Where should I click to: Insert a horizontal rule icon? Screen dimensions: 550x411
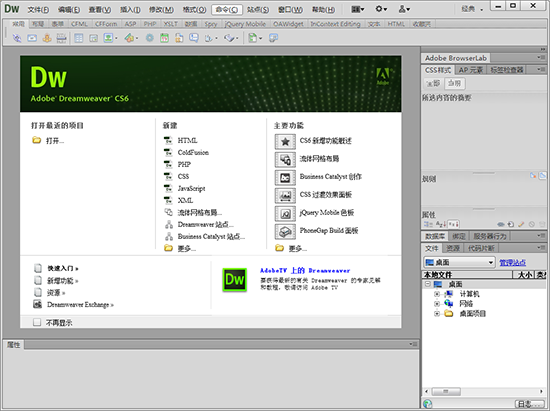click(x=61, y=38)
